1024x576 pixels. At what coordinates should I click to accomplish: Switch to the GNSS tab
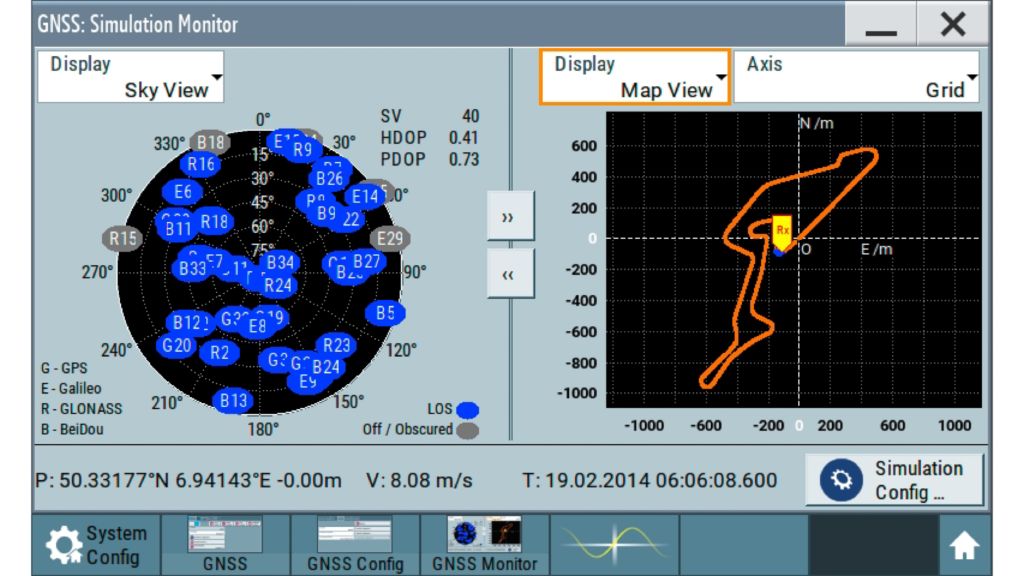click(225, 545)
